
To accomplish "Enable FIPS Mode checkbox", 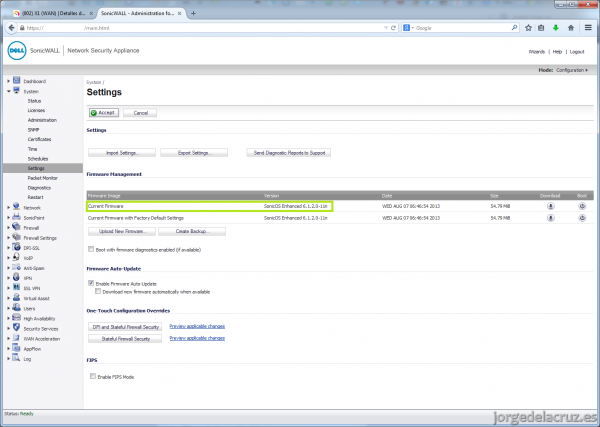I will pyautogui.click(x=93, y=376).
